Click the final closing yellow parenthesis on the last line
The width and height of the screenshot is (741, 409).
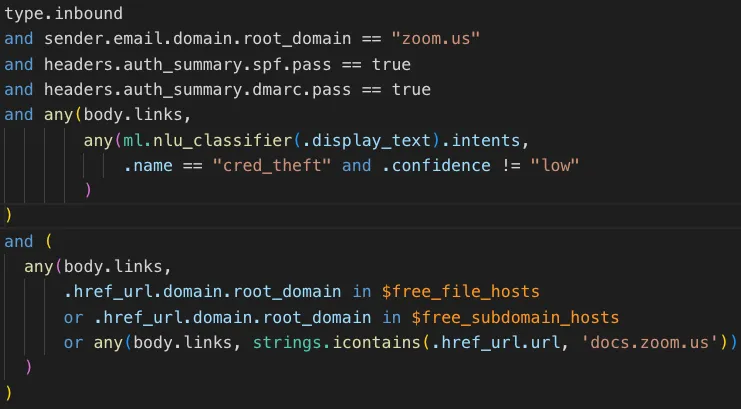coord(8,392)
